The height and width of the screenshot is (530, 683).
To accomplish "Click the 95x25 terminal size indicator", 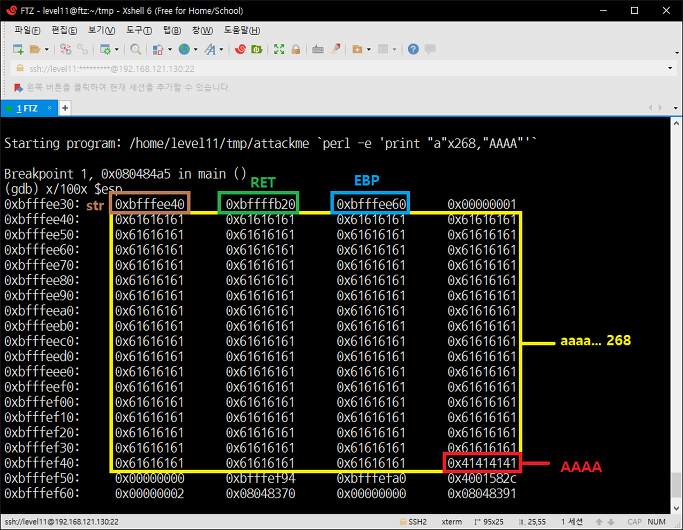I will pos(489,522).
